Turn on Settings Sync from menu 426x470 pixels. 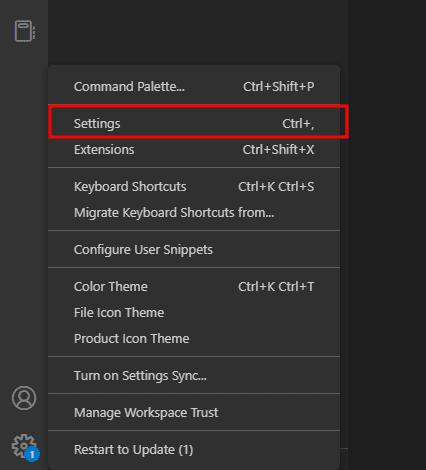194,376
